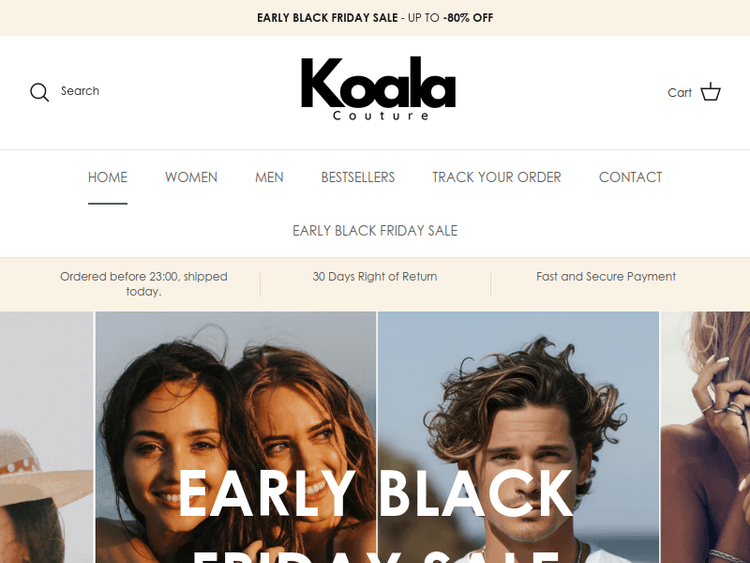Viewport: 750px width, 563px height.
Task: Go to the HOME menu item
Action: coord(108,177)
